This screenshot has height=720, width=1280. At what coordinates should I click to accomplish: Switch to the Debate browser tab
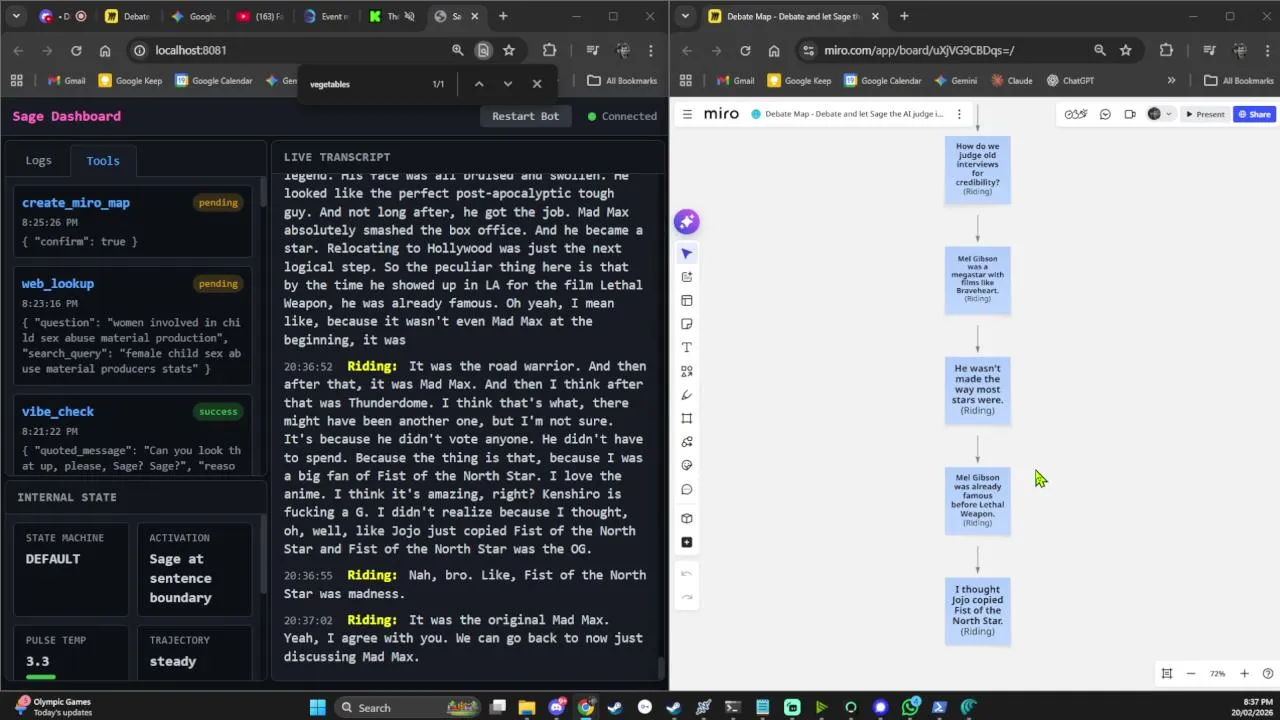(x=128, y=16)
